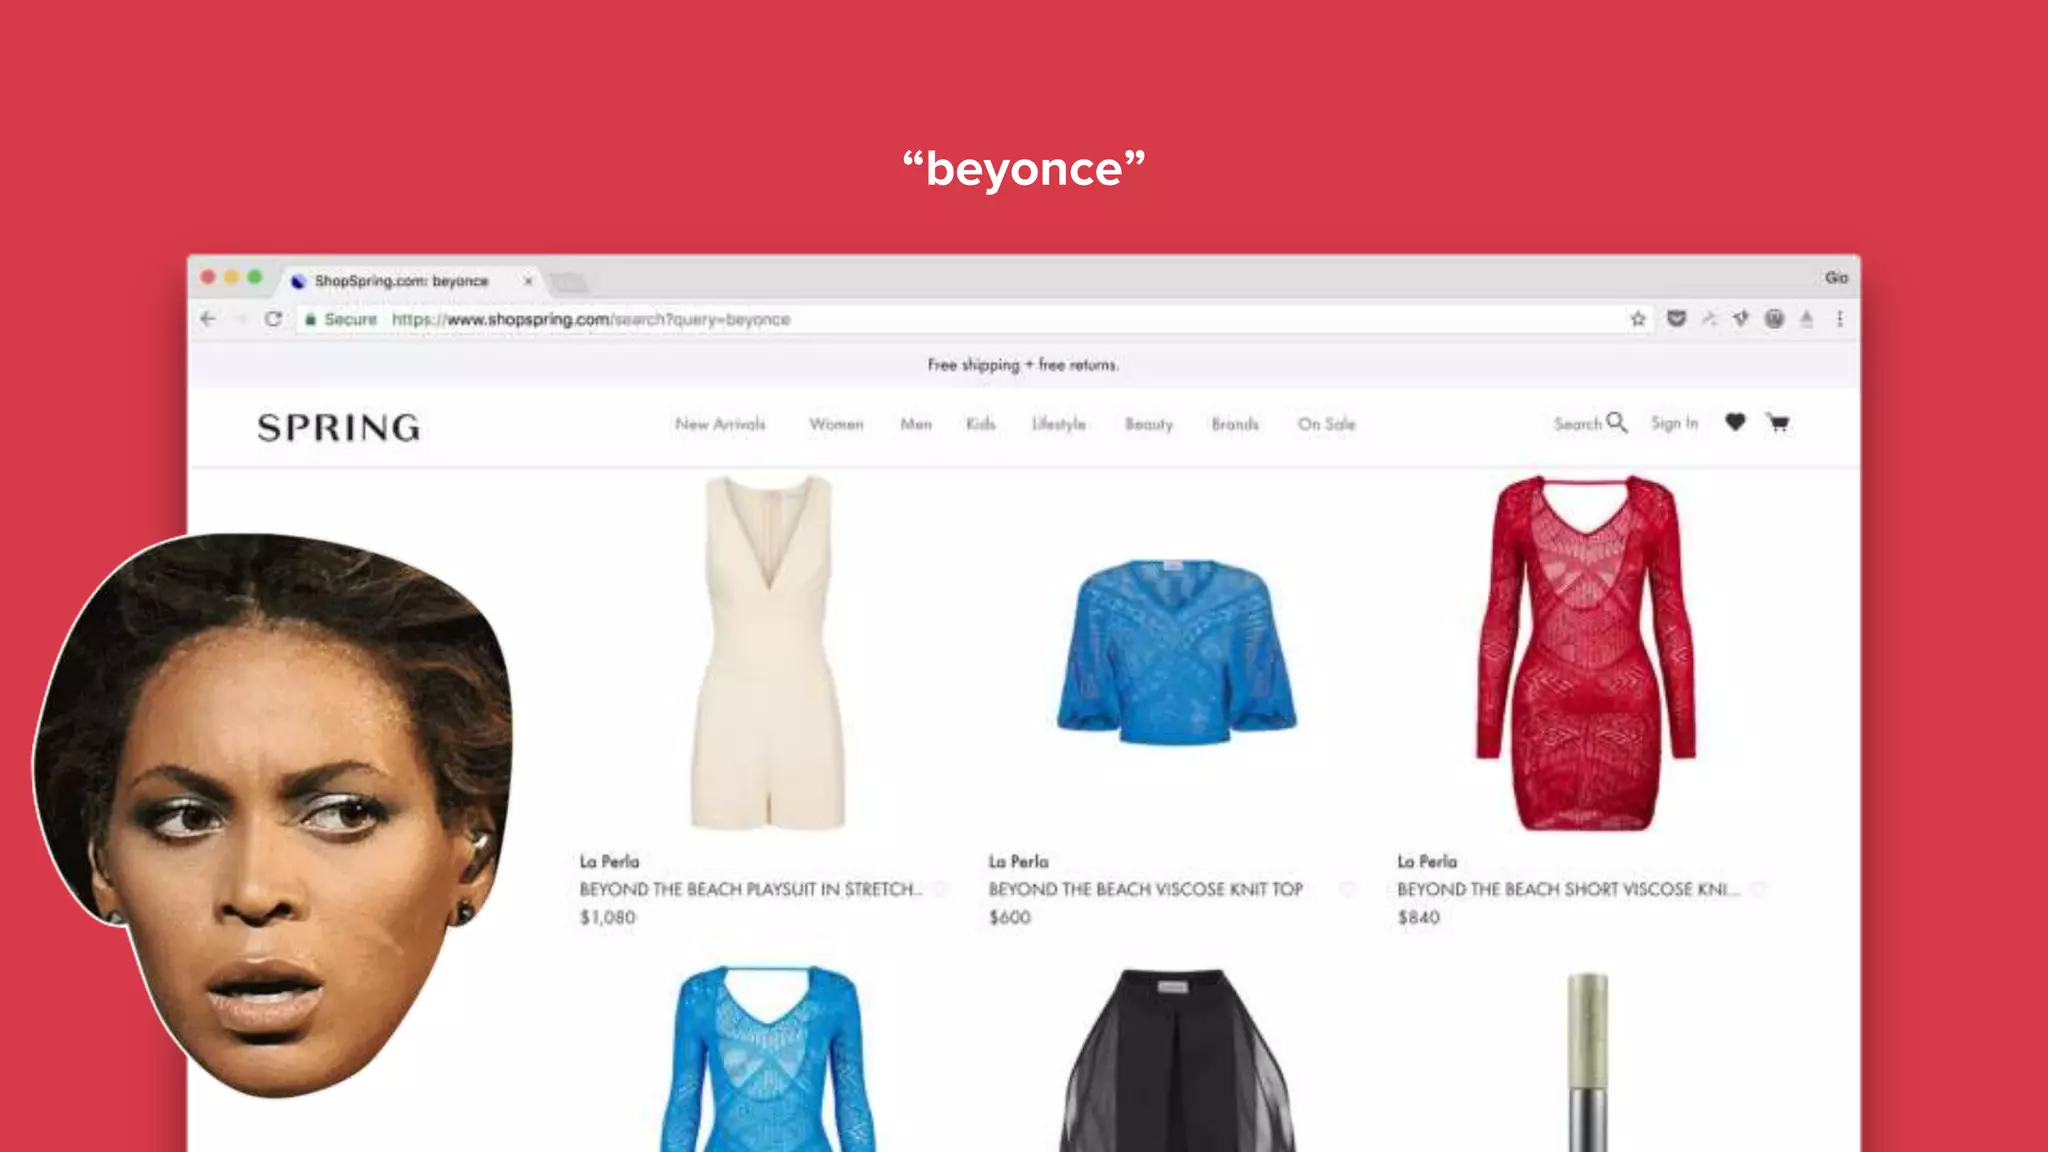Reload the page with the refresh icon
Image resolution: width=2048 pixels, height=1152 pixels.
coord(273,319)
